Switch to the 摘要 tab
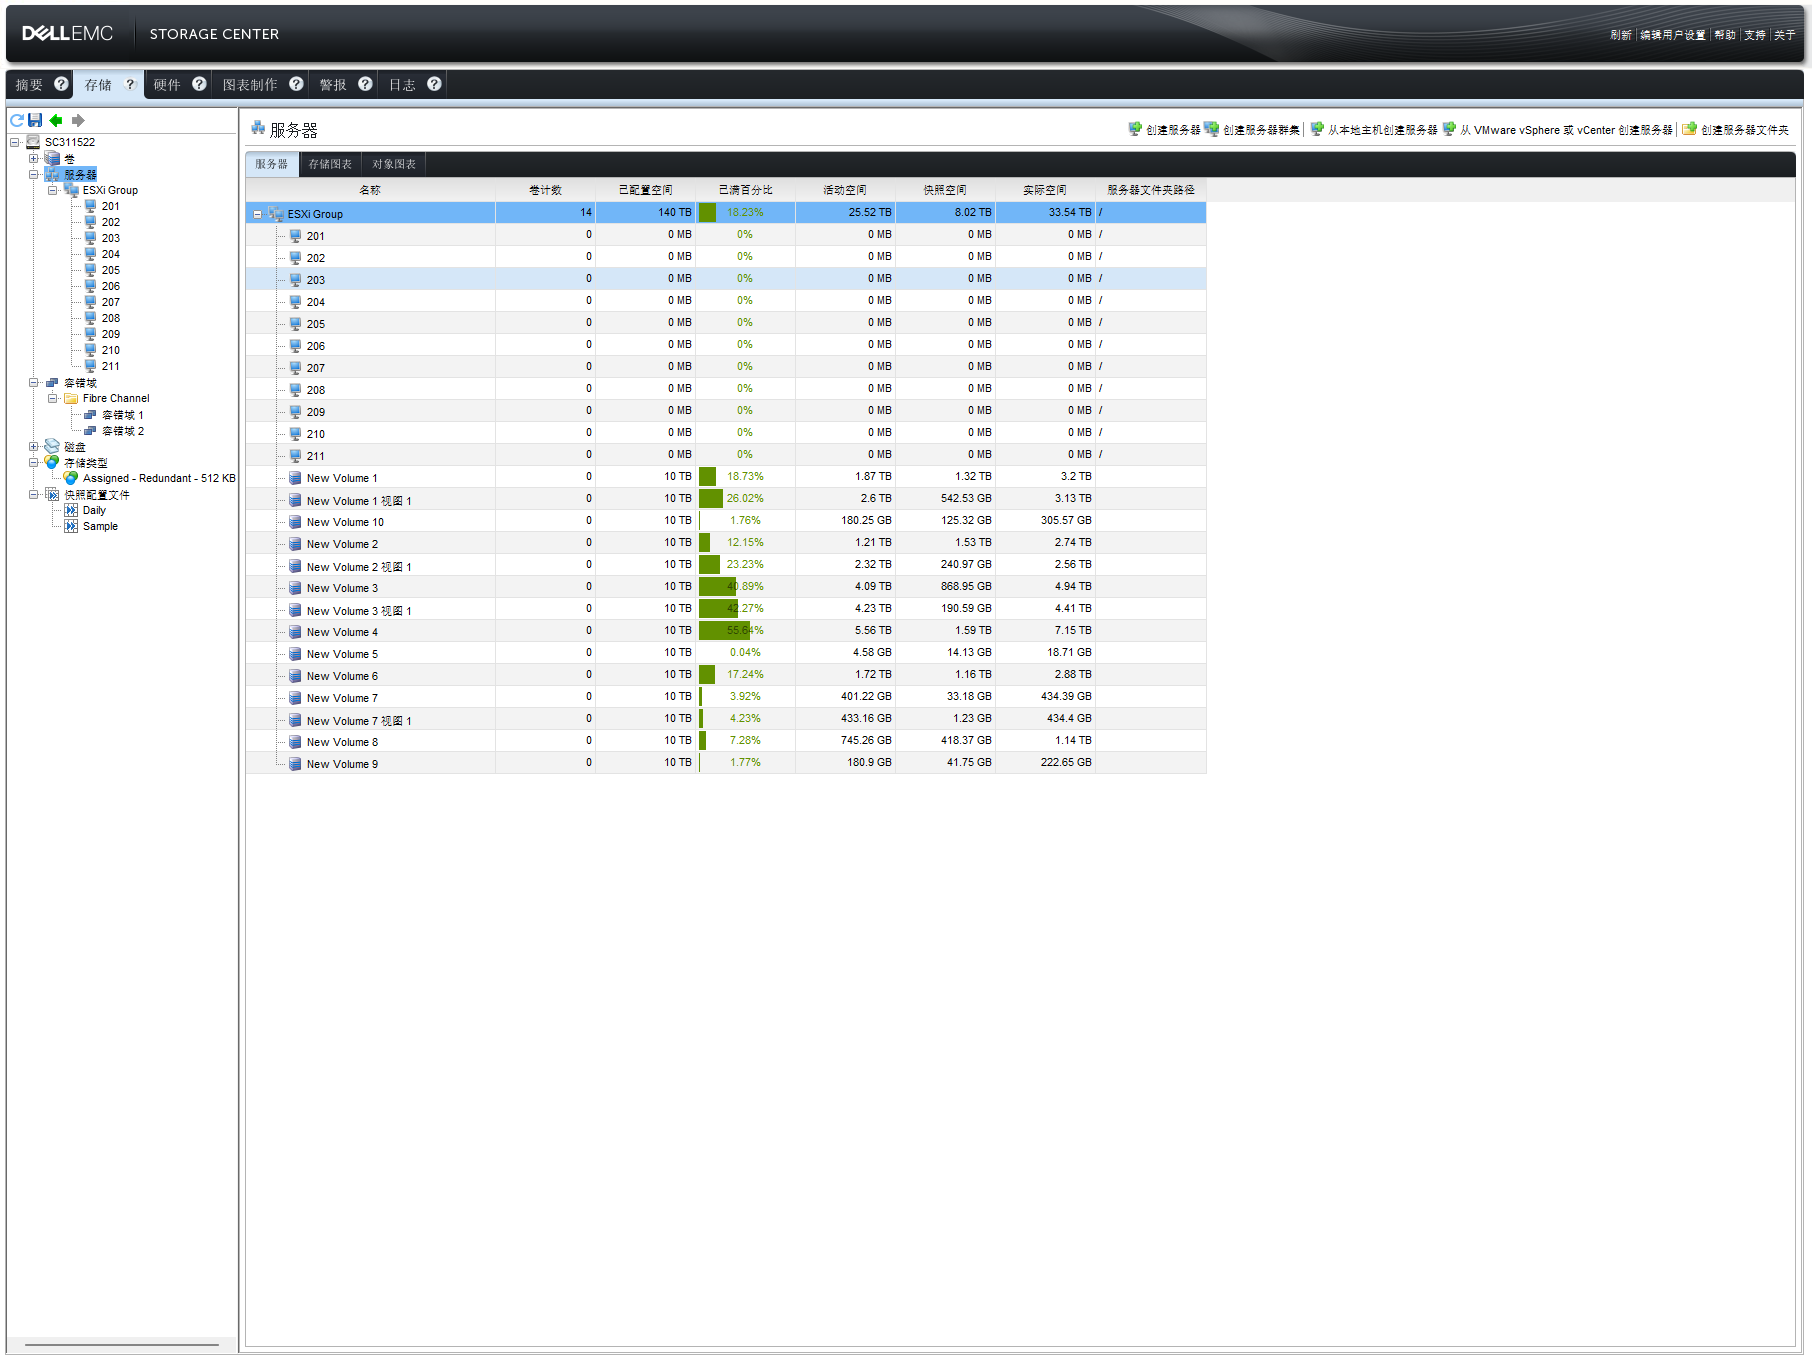Screen dimensions: 1812x1360 (29, 85)
